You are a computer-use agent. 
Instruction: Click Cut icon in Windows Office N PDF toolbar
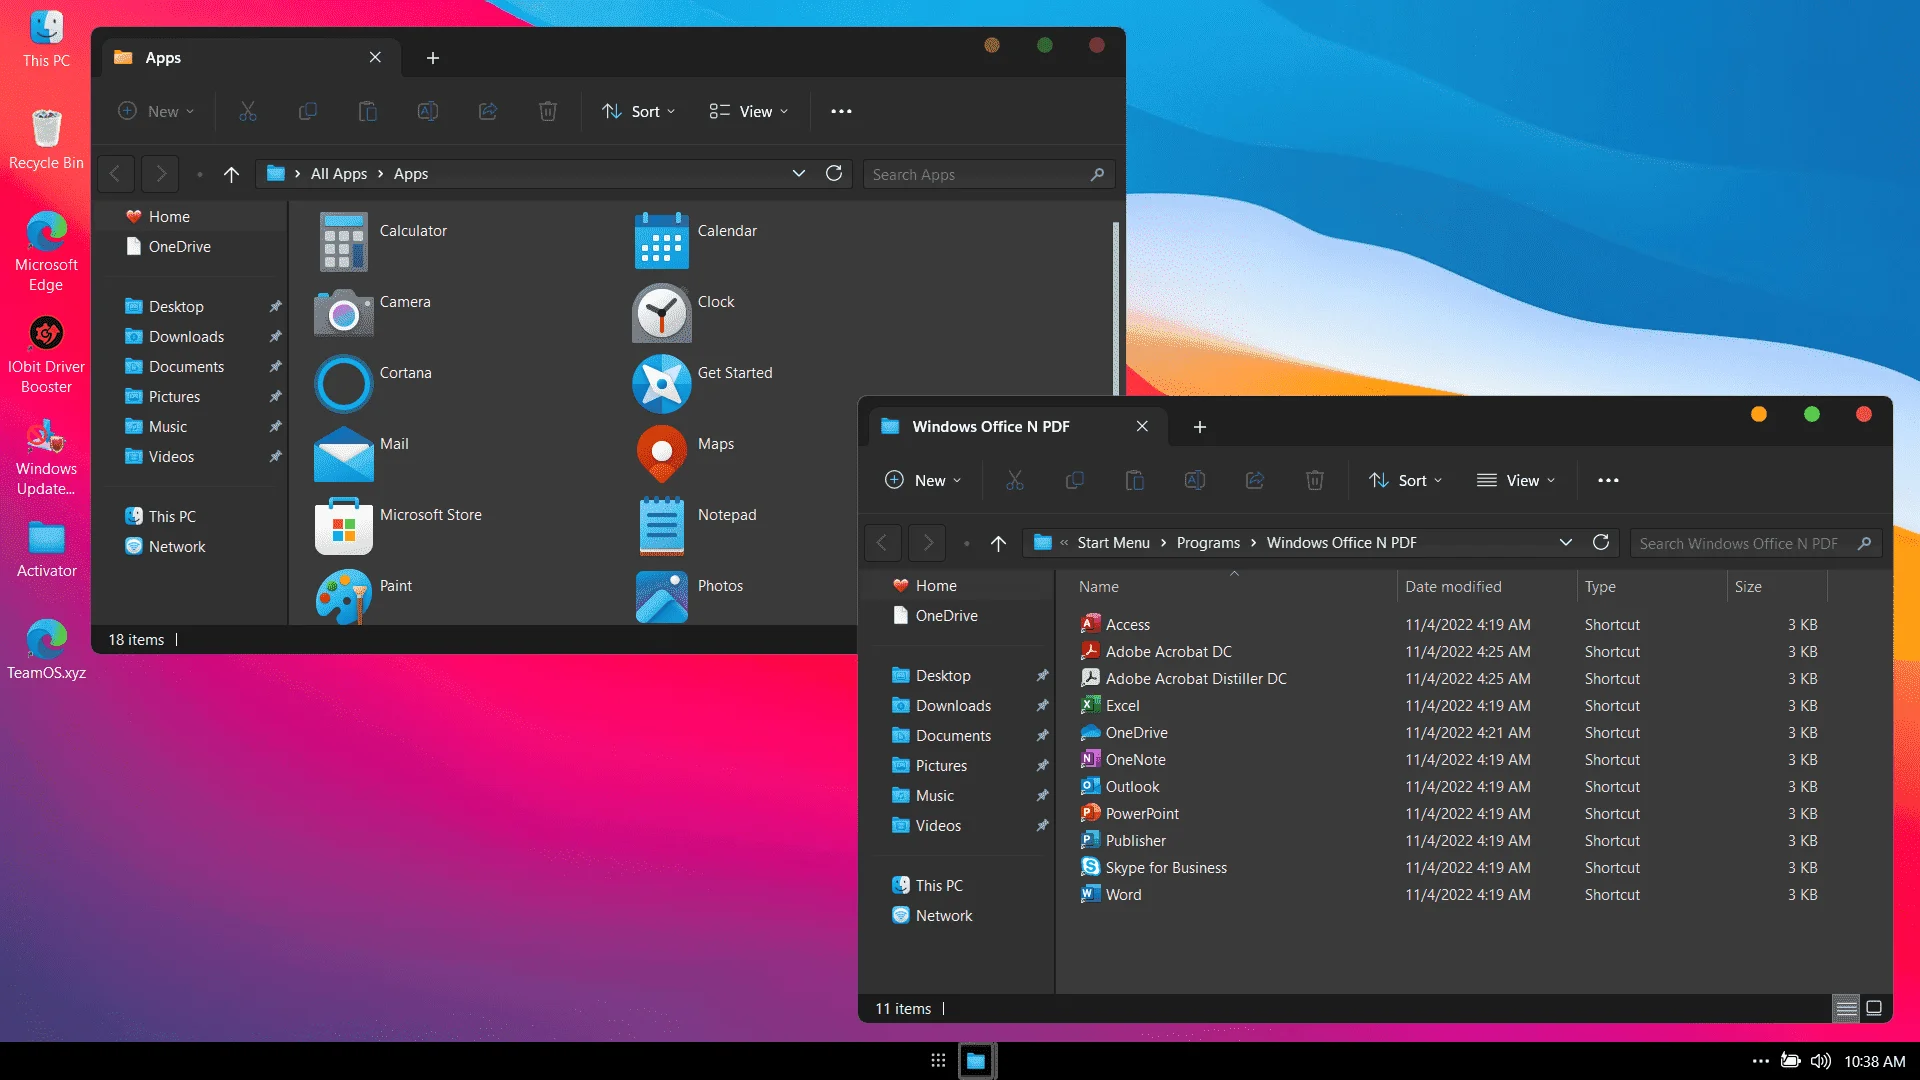[x=1015, y=481]
